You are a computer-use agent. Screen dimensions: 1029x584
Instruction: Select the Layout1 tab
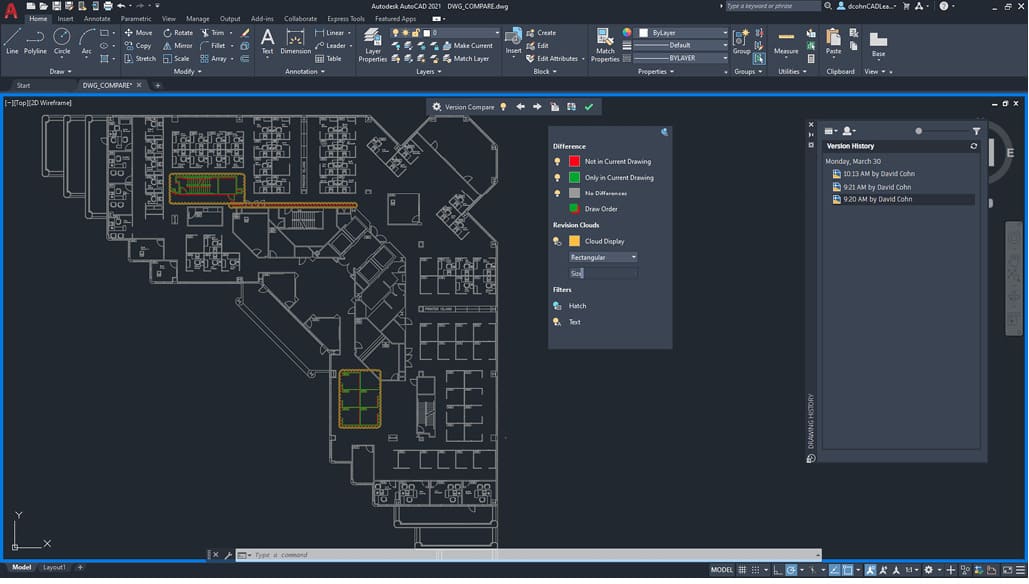[56, 566]
